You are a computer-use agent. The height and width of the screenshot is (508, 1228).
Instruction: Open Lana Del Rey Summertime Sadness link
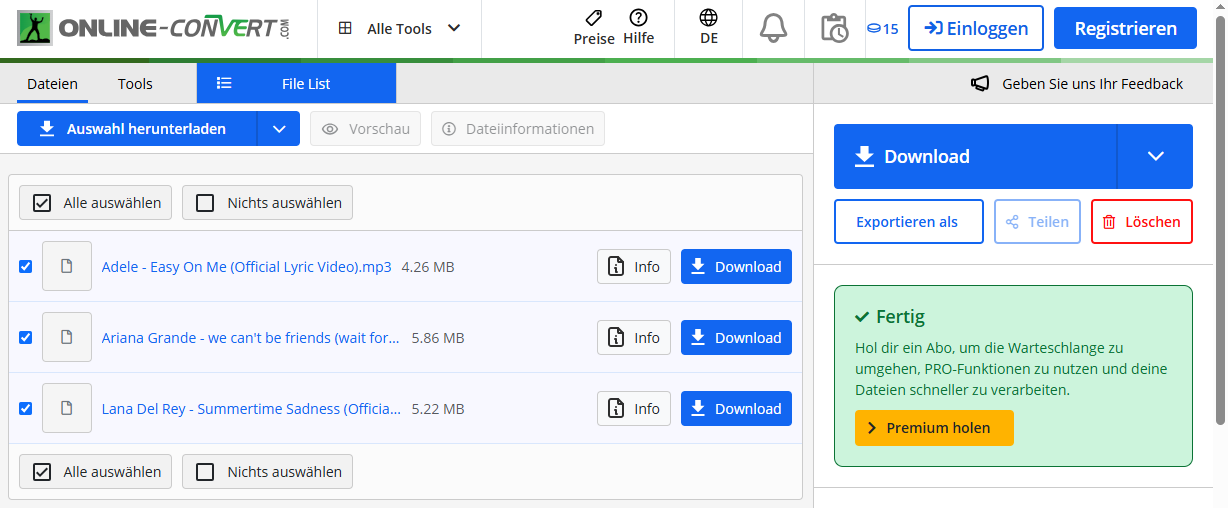(251, 409)
